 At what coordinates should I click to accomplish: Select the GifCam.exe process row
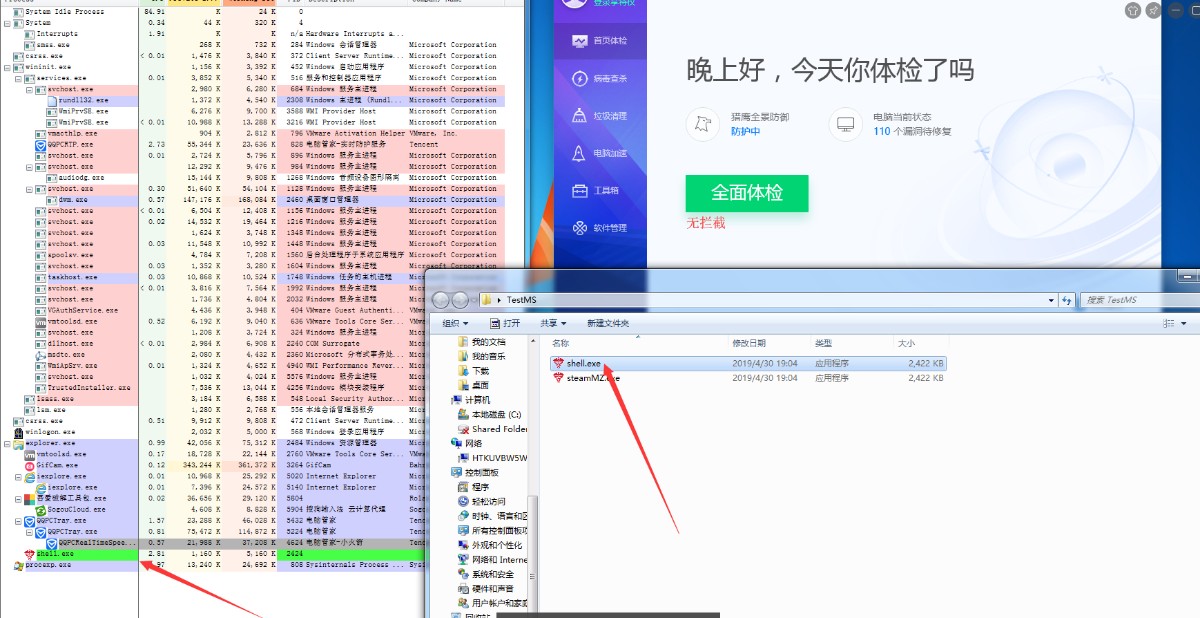click(210, 465)
